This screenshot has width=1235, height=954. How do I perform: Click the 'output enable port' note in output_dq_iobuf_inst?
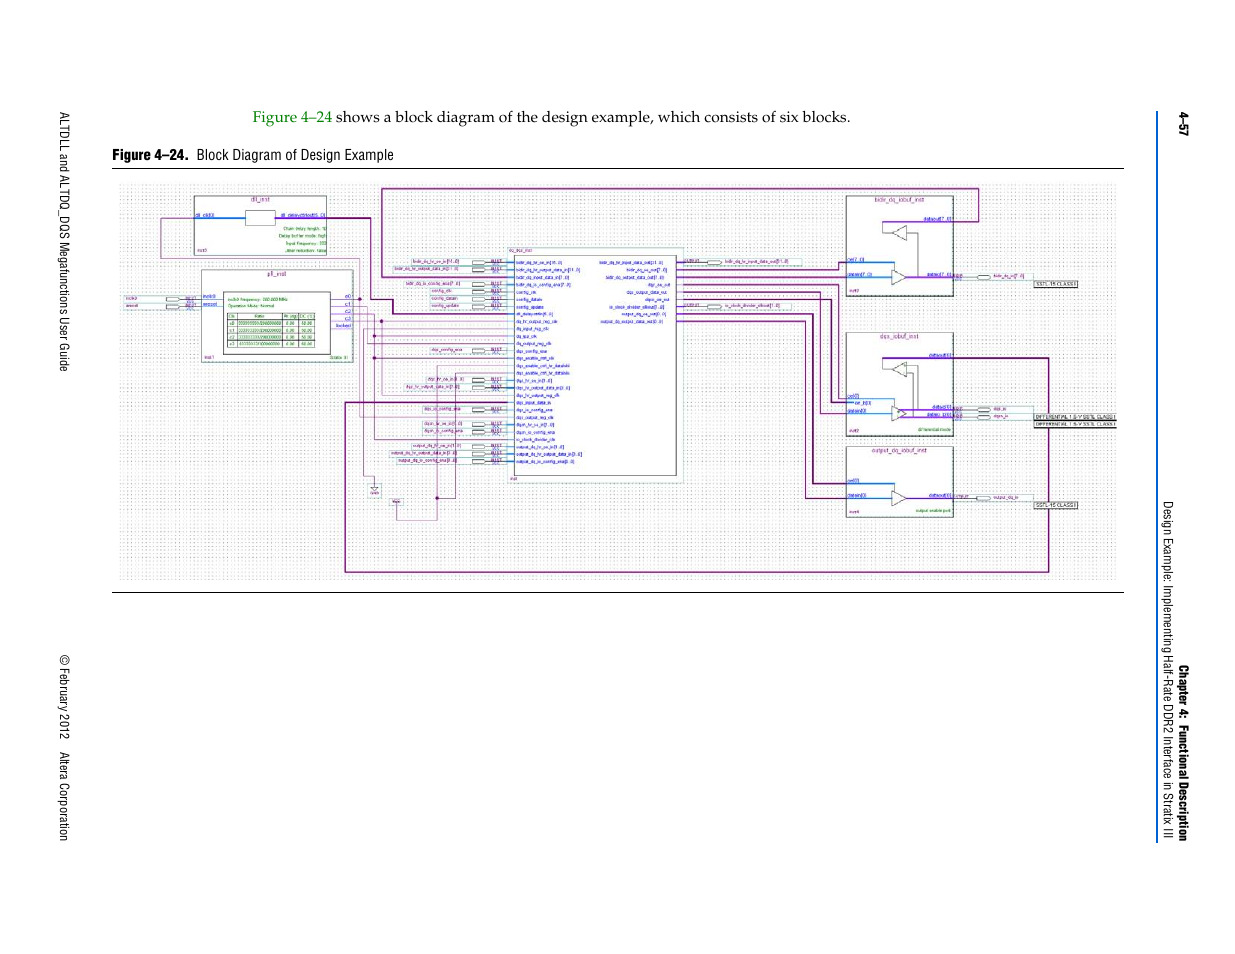click(x=934, y=511)
